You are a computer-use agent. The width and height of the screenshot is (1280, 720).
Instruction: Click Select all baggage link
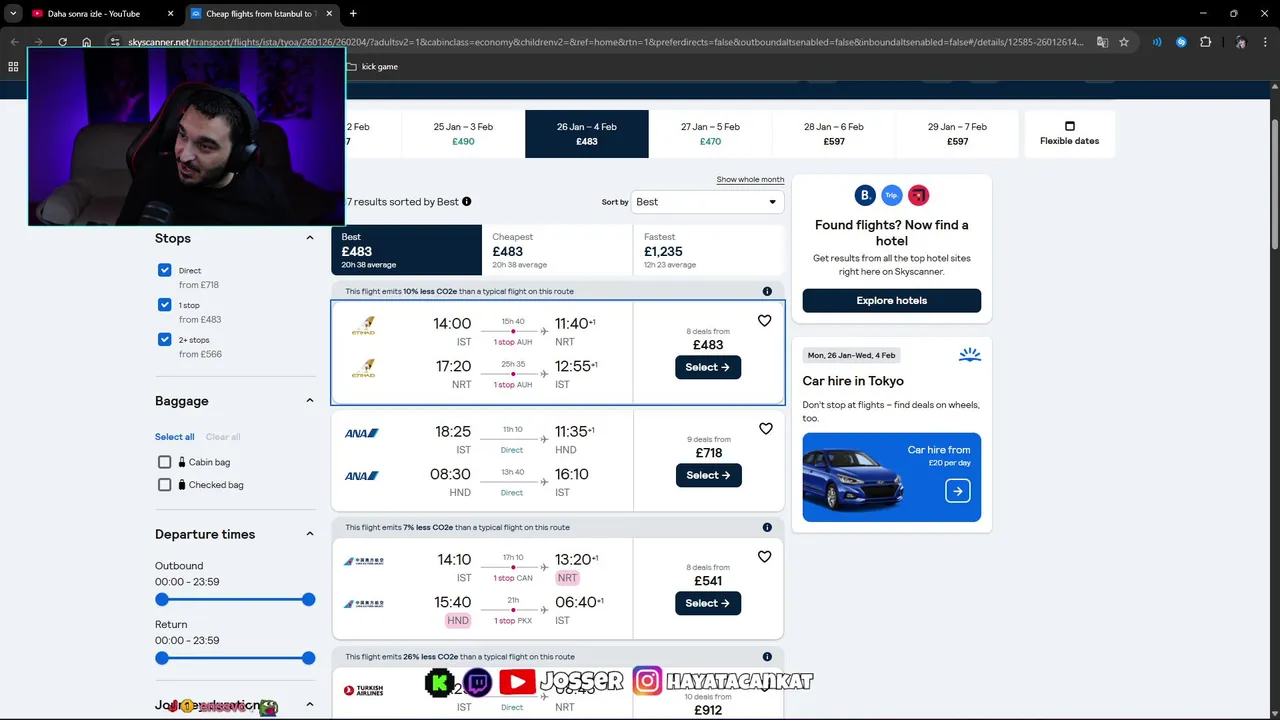(175, 437)
